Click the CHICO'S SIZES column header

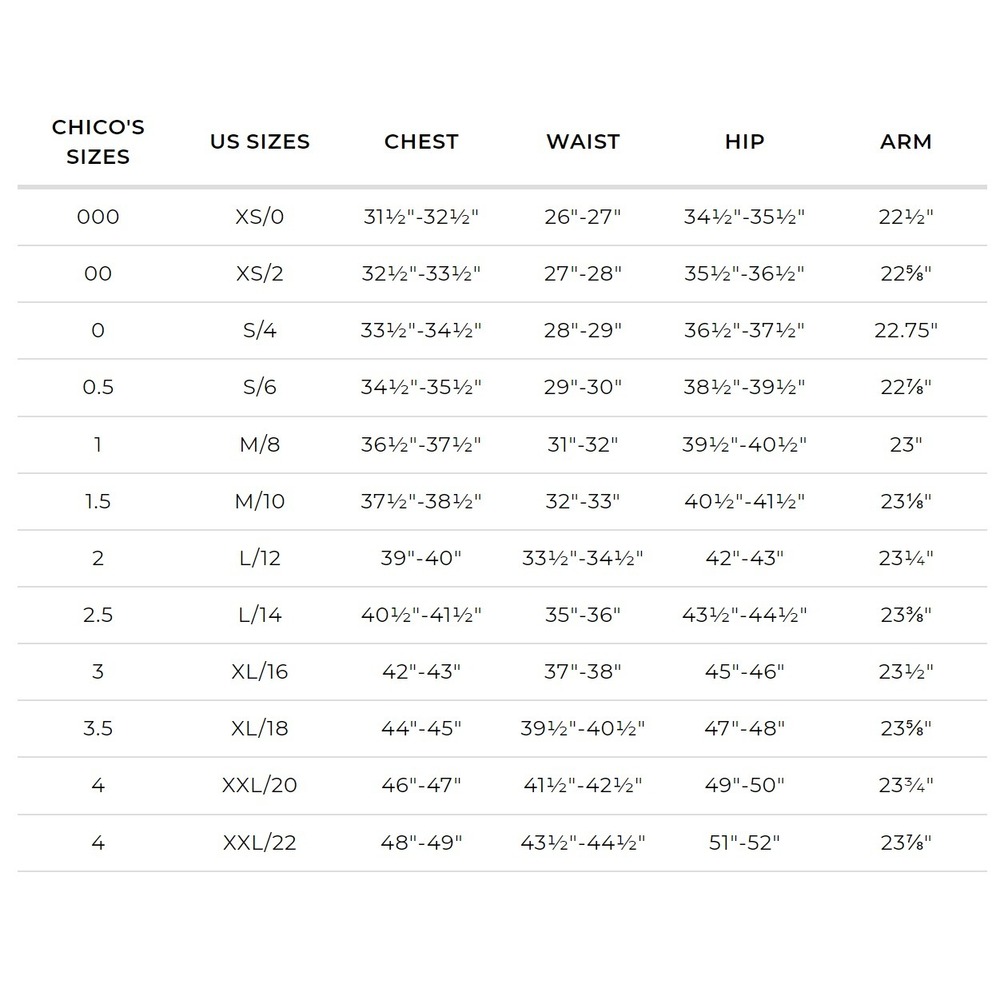click(x=98, y=142)
